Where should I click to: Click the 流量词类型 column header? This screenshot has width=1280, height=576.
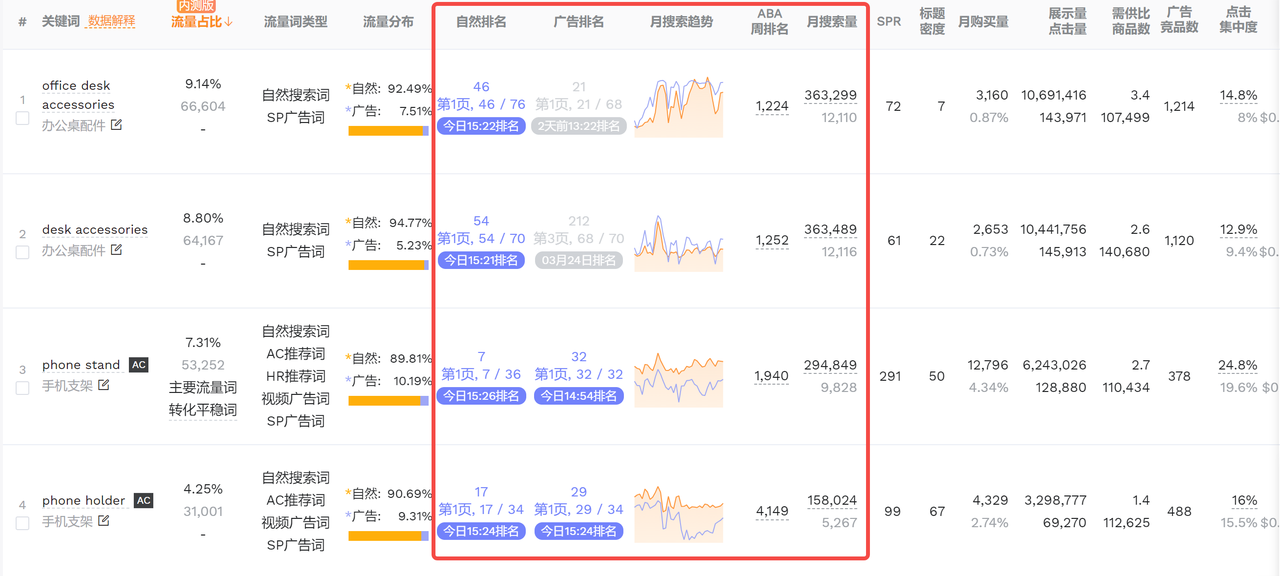click(x=295, y=21)
